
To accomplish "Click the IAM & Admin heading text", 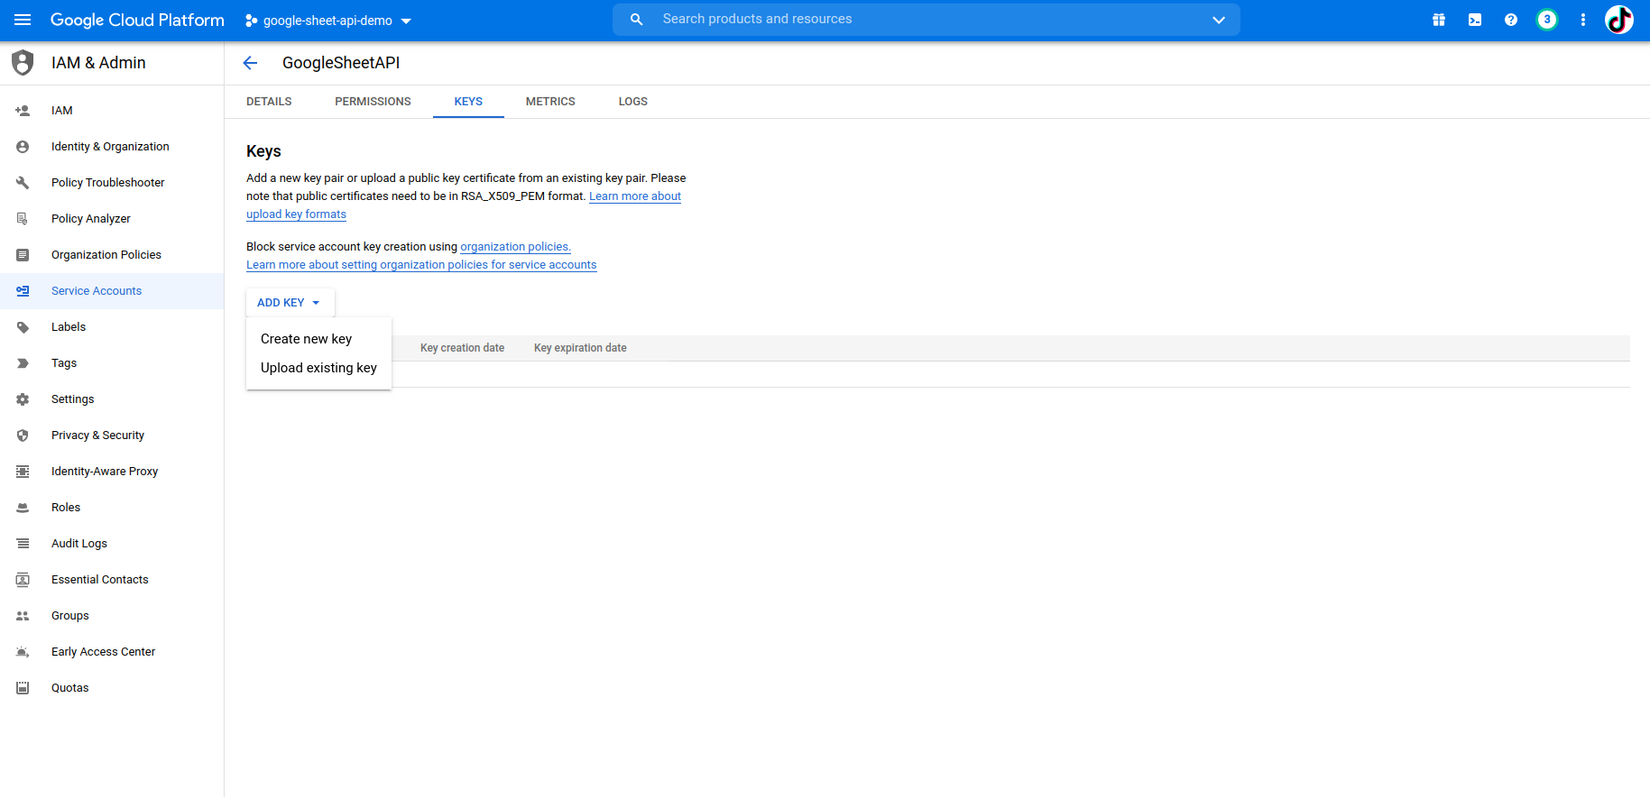I will (x=98, y=63).
